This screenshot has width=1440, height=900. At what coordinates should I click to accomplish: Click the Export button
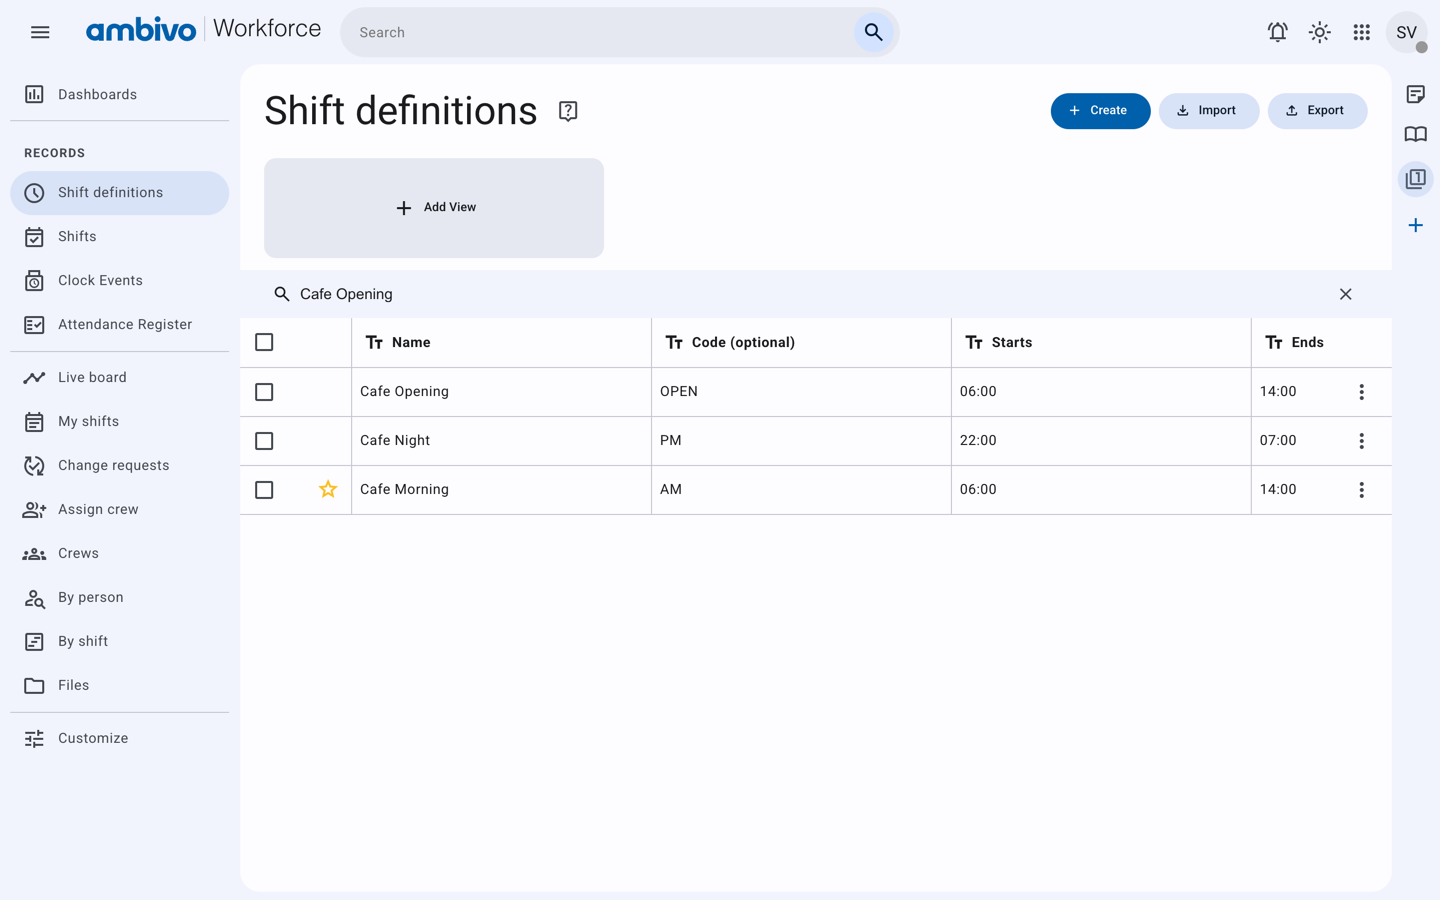[1317, 111]
